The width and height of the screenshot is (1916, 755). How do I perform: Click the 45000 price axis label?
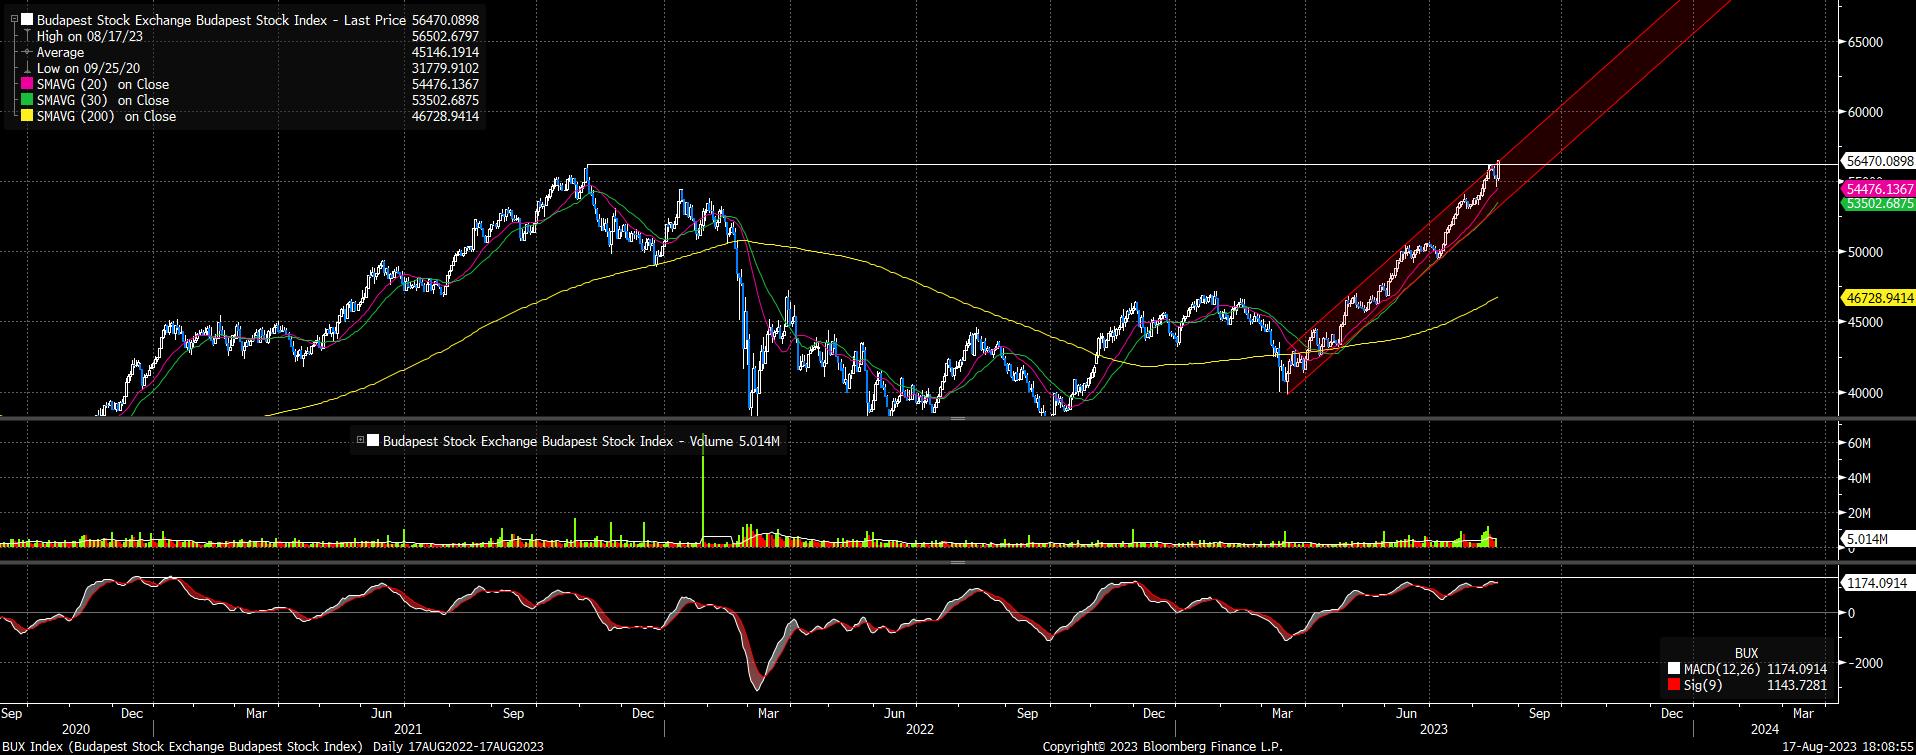(x=1865, y=322)
